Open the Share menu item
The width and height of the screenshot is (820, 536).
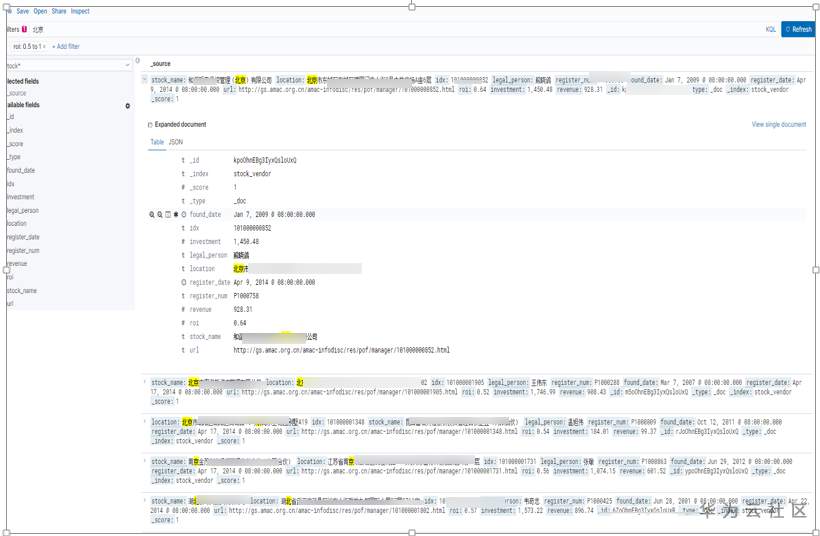59,11
